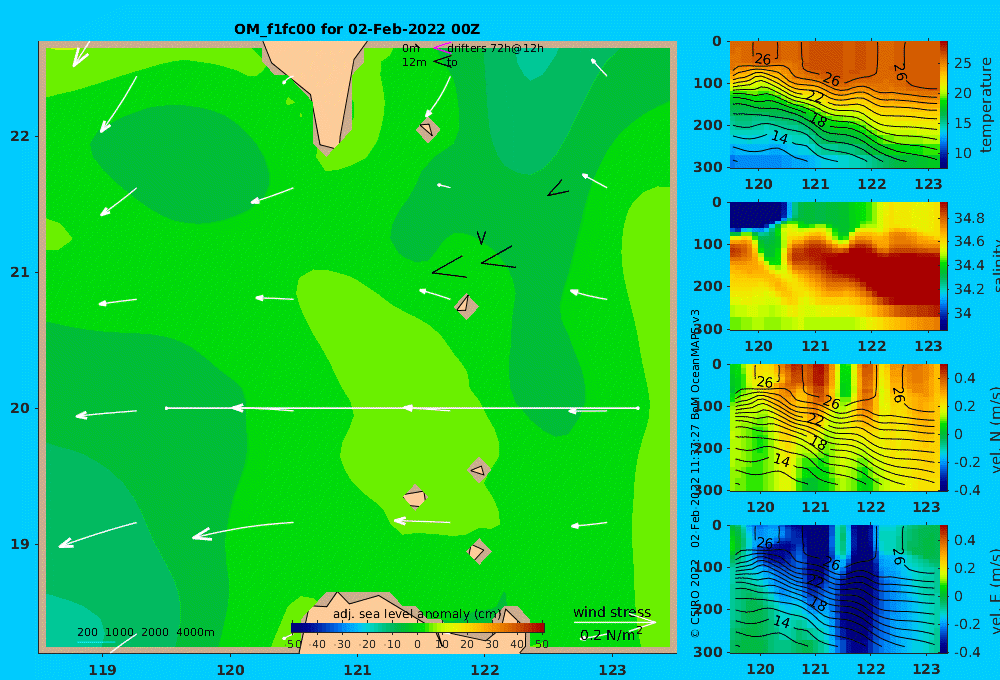Screen dimensions: 1000x680
Task: Click the 'drifters 72h@12h' legend label
Action: (x=495, y=48)
